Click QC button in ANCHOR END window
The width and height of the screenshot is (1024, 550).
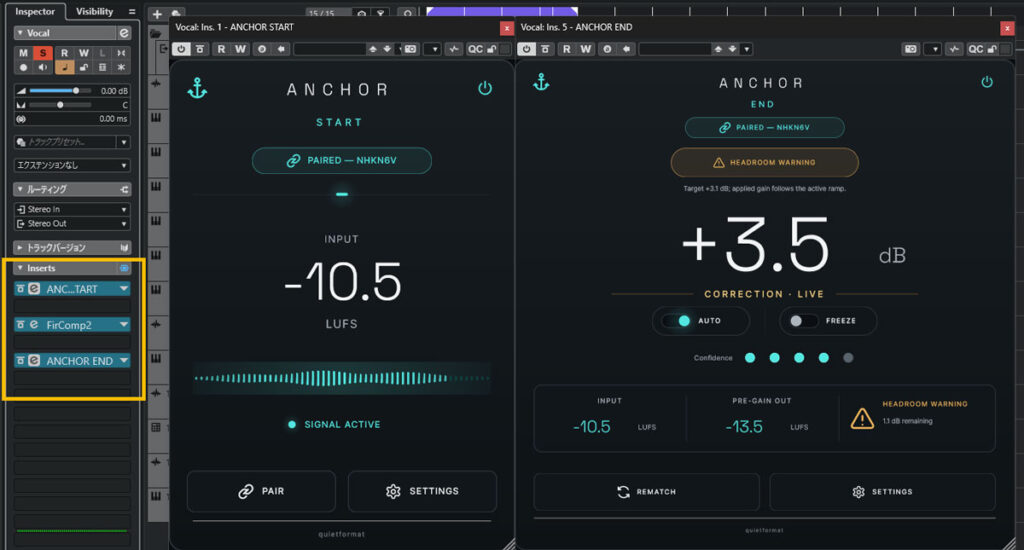(x=976, y=49)
